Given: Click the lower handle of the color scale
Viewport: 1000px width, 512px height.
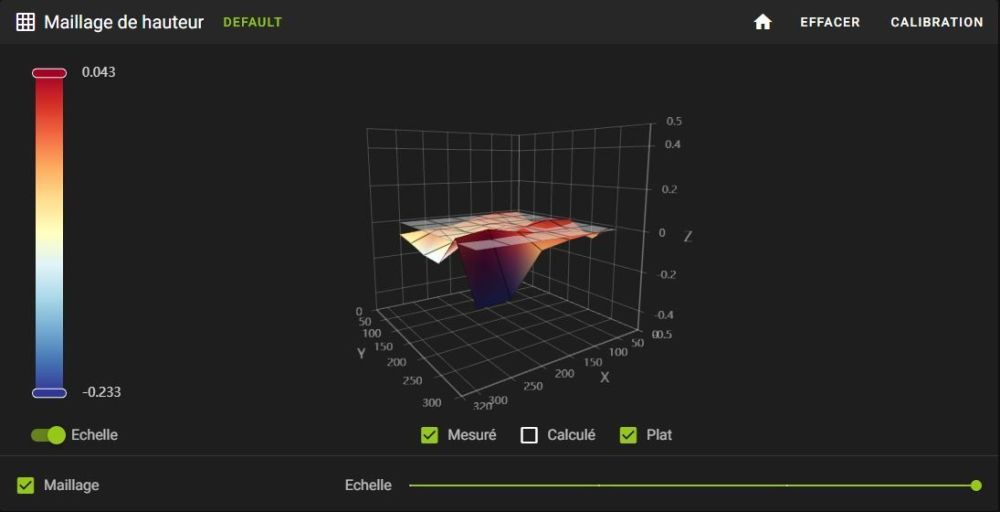Looking at the screenshot, I should click(49, 393).
